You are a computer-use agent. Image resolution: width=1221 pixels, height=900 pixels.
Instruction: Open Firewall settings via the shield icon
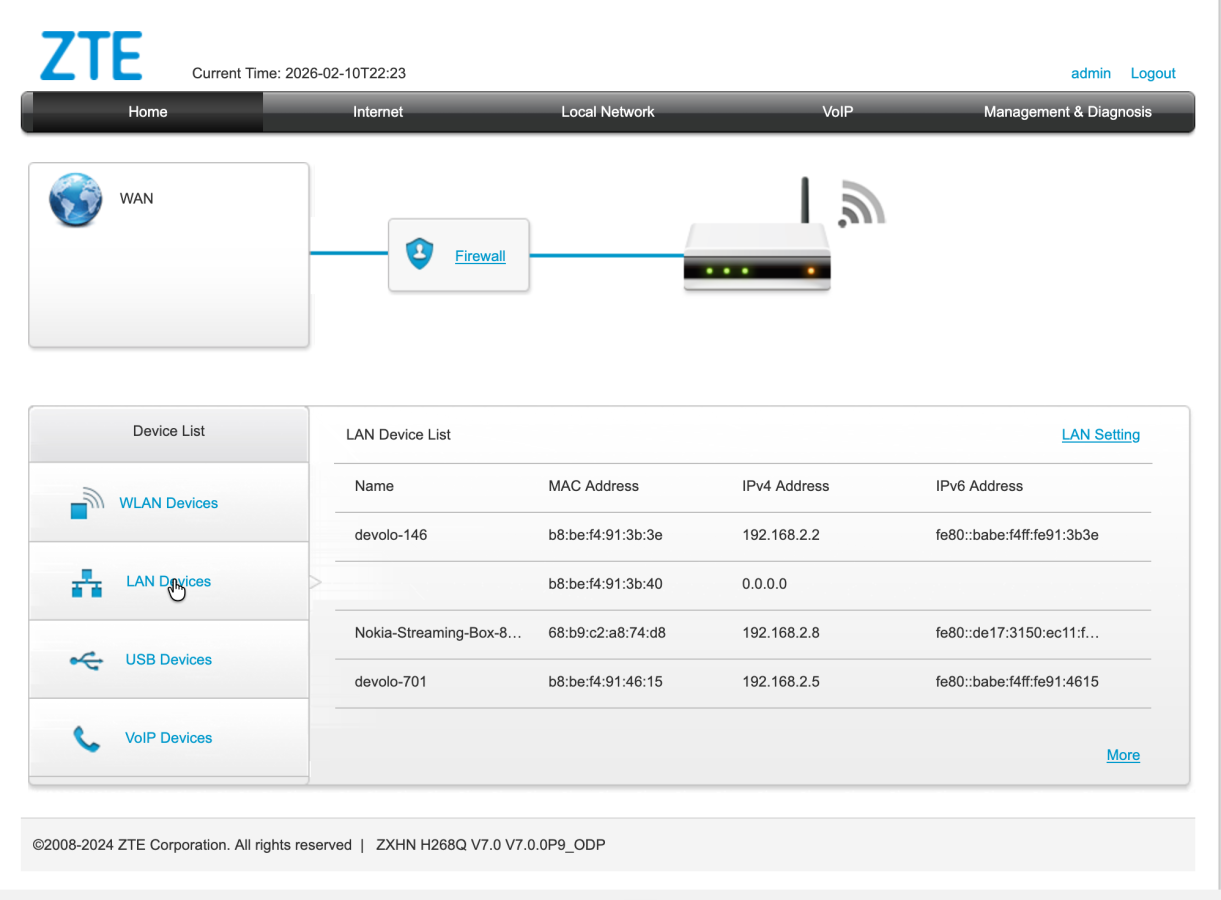420,251
